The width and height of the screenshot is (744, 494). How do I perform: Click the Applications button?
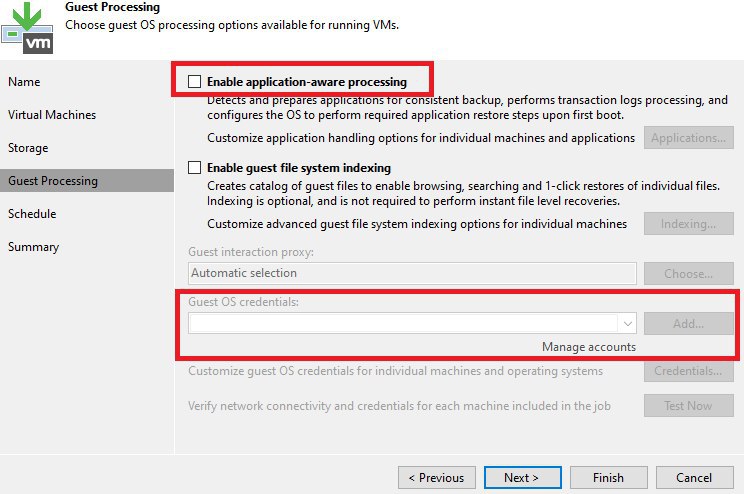689,138
